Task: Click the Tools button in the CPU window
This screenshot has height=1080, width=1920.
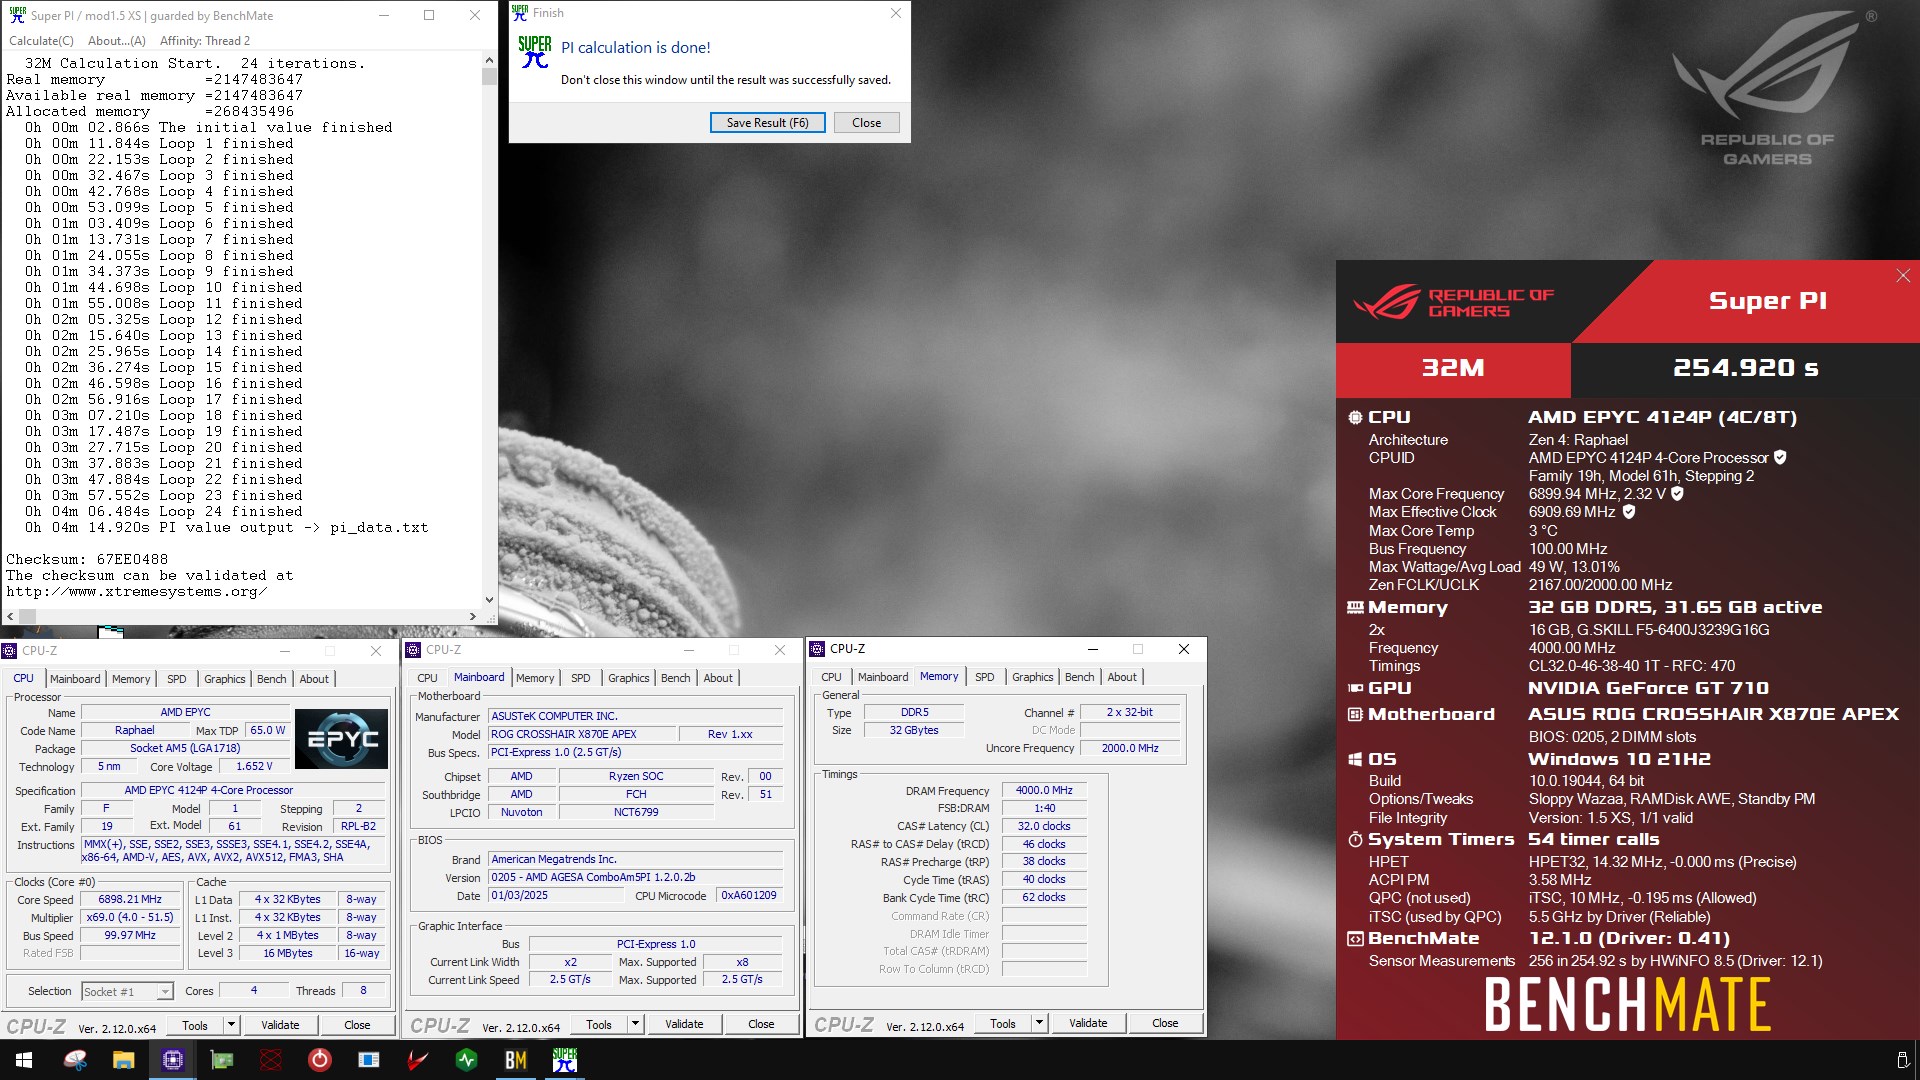Action: [195, 1025]
